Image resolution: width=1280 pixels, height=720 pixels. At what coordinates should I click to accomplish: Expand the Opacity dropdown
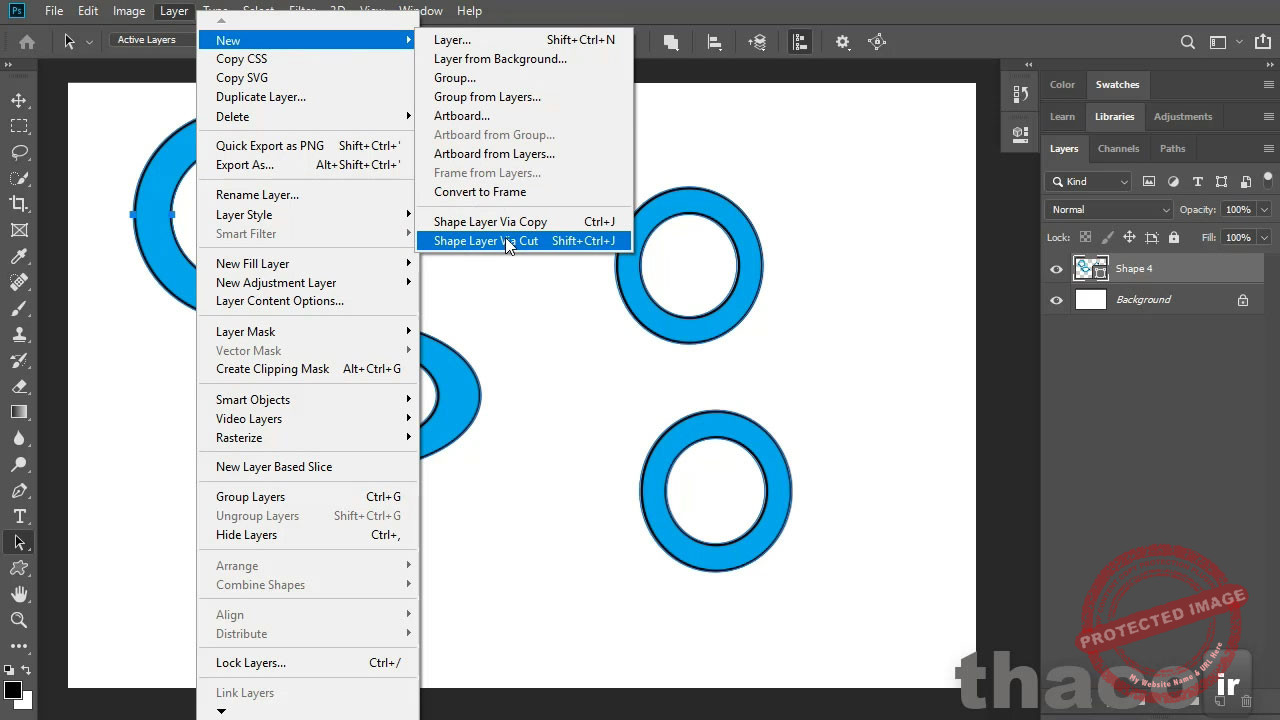point(1263,209)
